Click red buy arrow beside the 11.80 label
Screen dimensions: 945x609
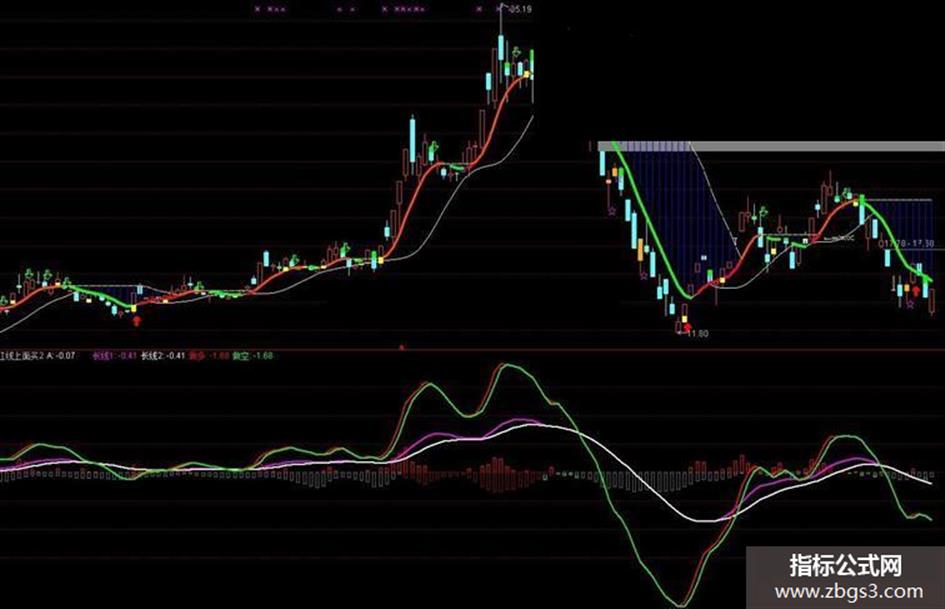[688, 327]
